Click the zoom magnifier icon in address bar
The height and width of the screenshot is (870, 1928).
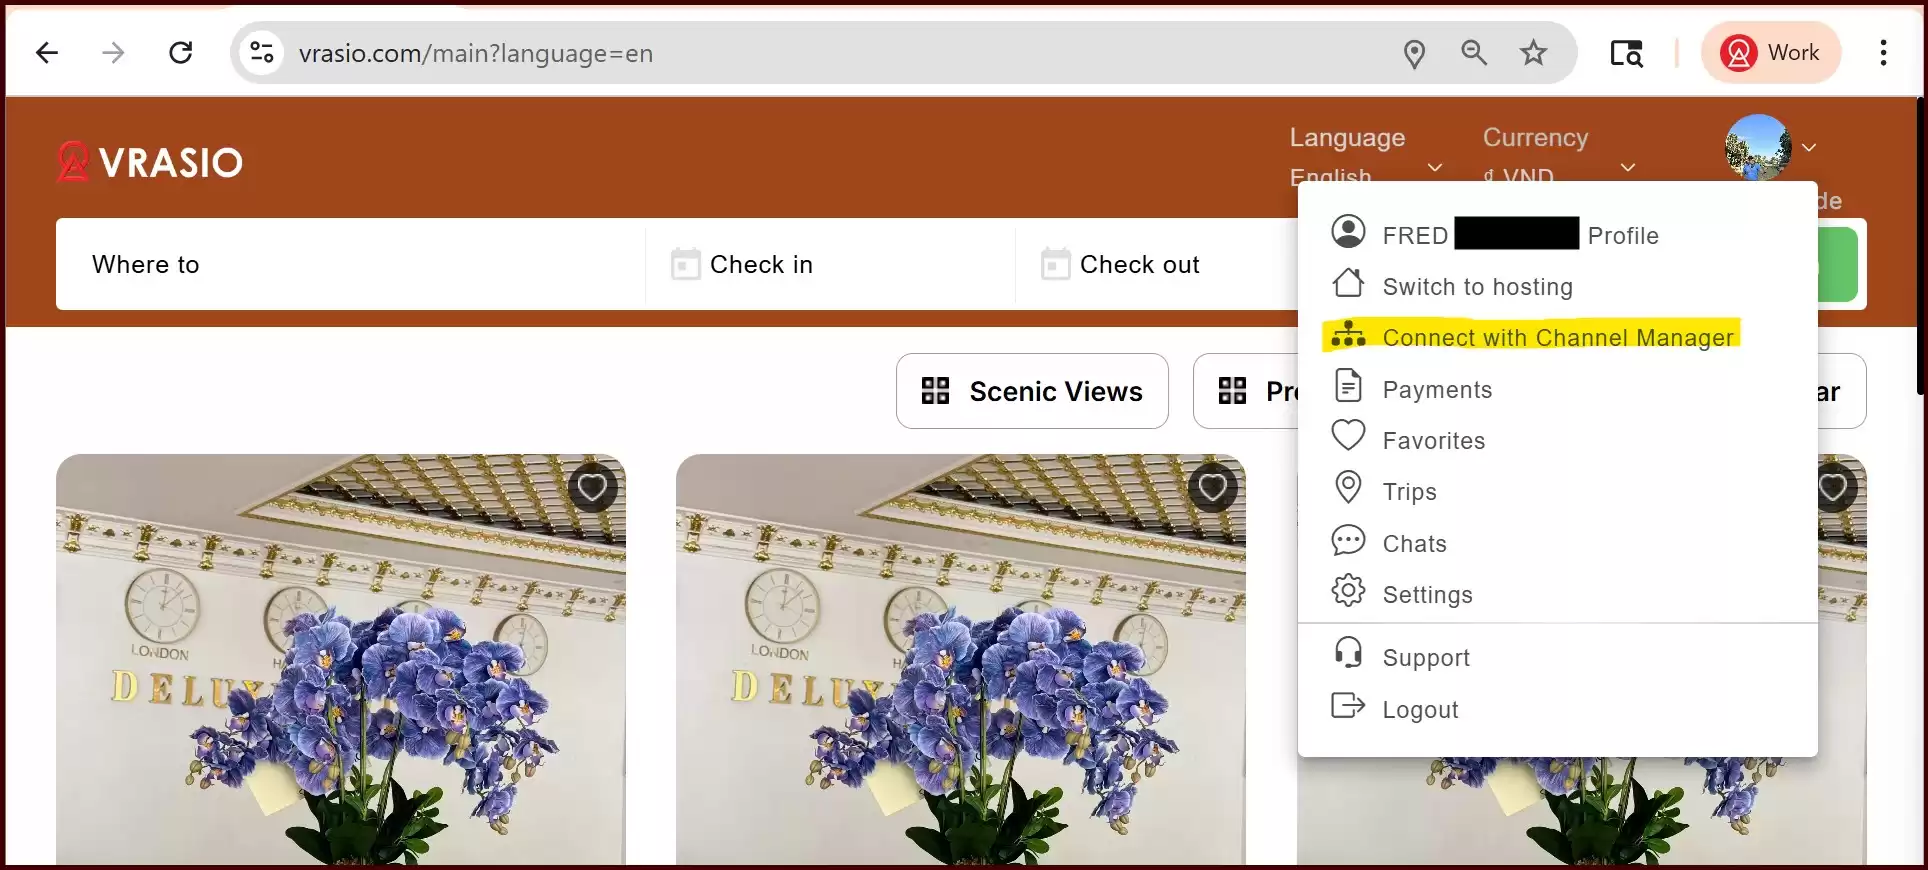point(1474,52)
